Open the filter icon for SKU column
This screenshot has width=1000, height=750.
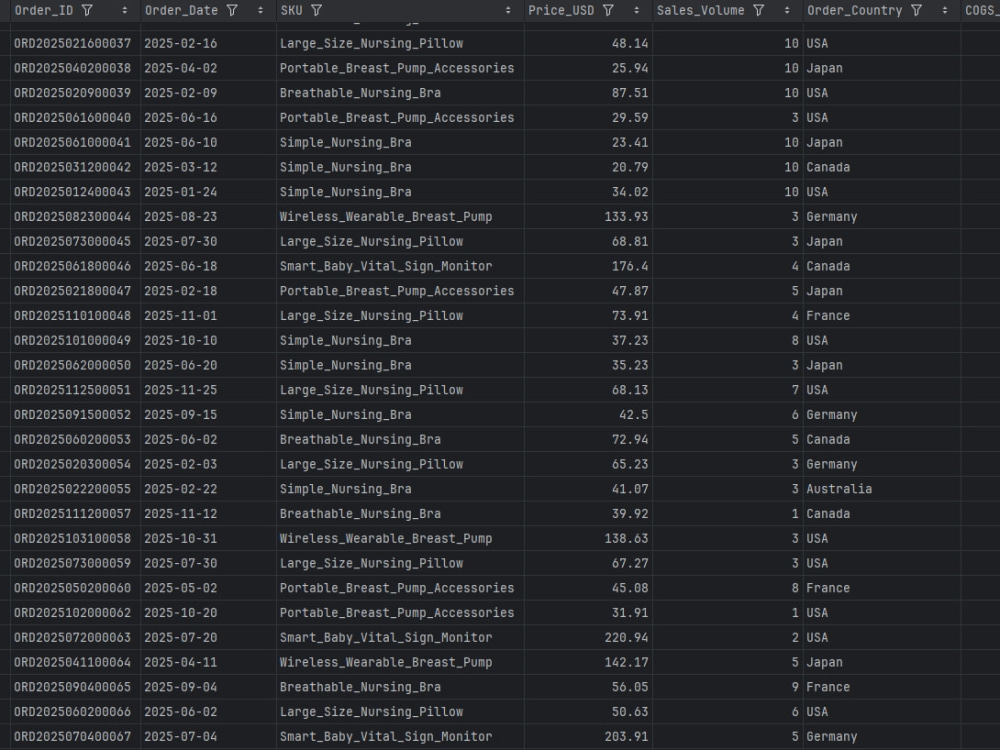coord(316,10)
